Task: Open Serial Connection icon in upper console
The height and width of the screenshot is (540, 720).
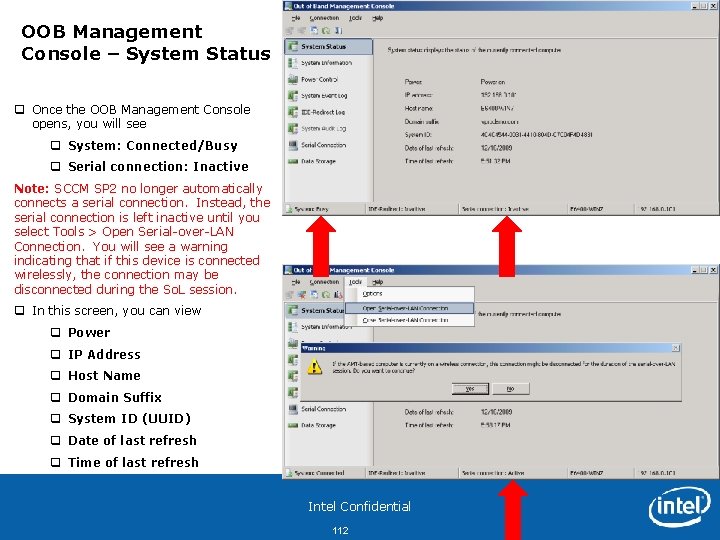Action: [x=292, y=145]
